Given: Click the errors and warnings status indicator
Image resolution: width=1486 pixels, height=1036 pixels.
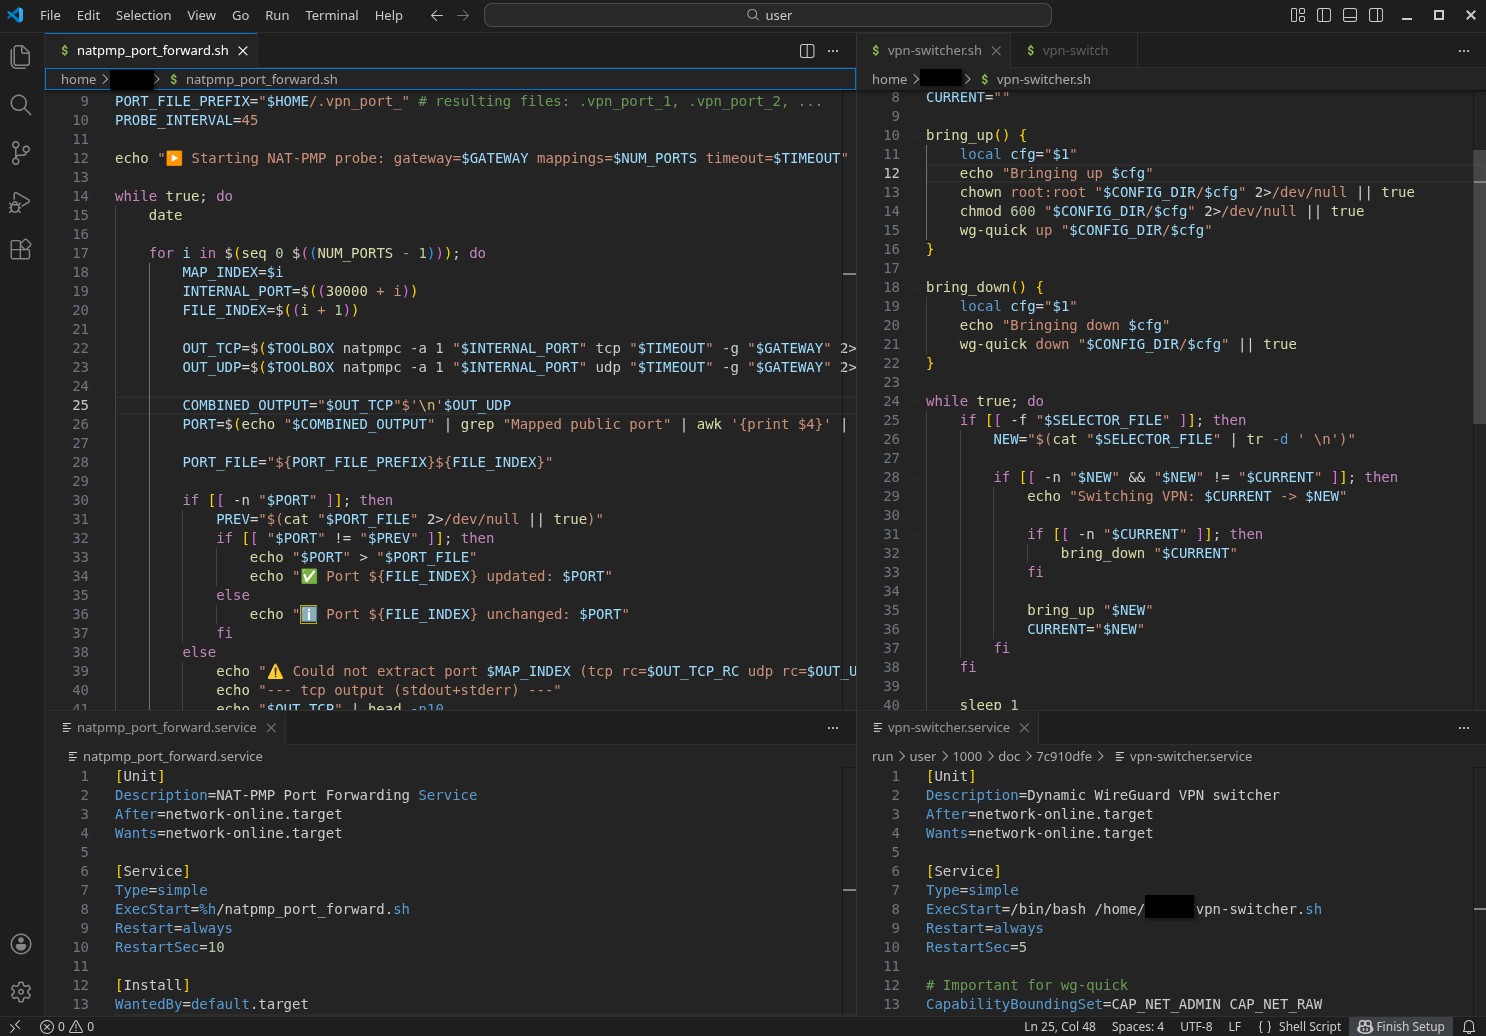Looking at the screenshot, I should pyautogui.click(x=67, y=1026).
